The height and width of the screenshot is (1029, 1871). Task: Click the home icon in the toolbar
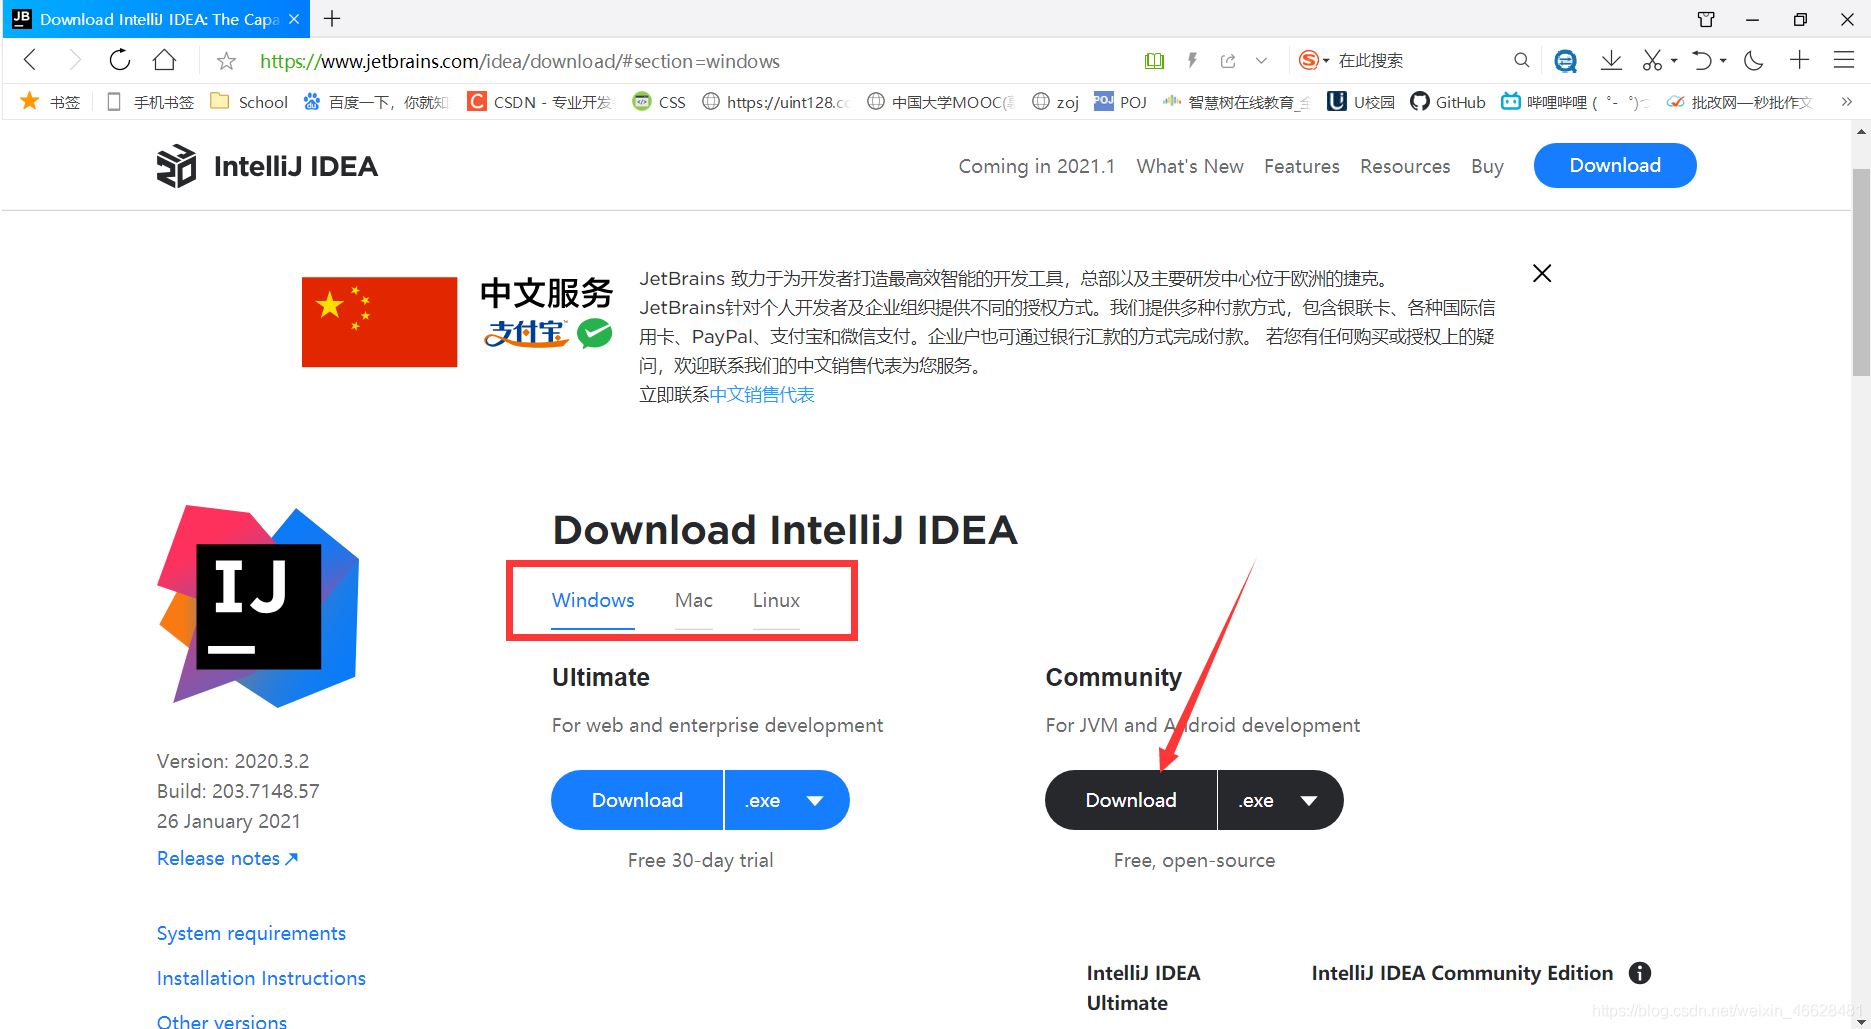click(165, 60)
